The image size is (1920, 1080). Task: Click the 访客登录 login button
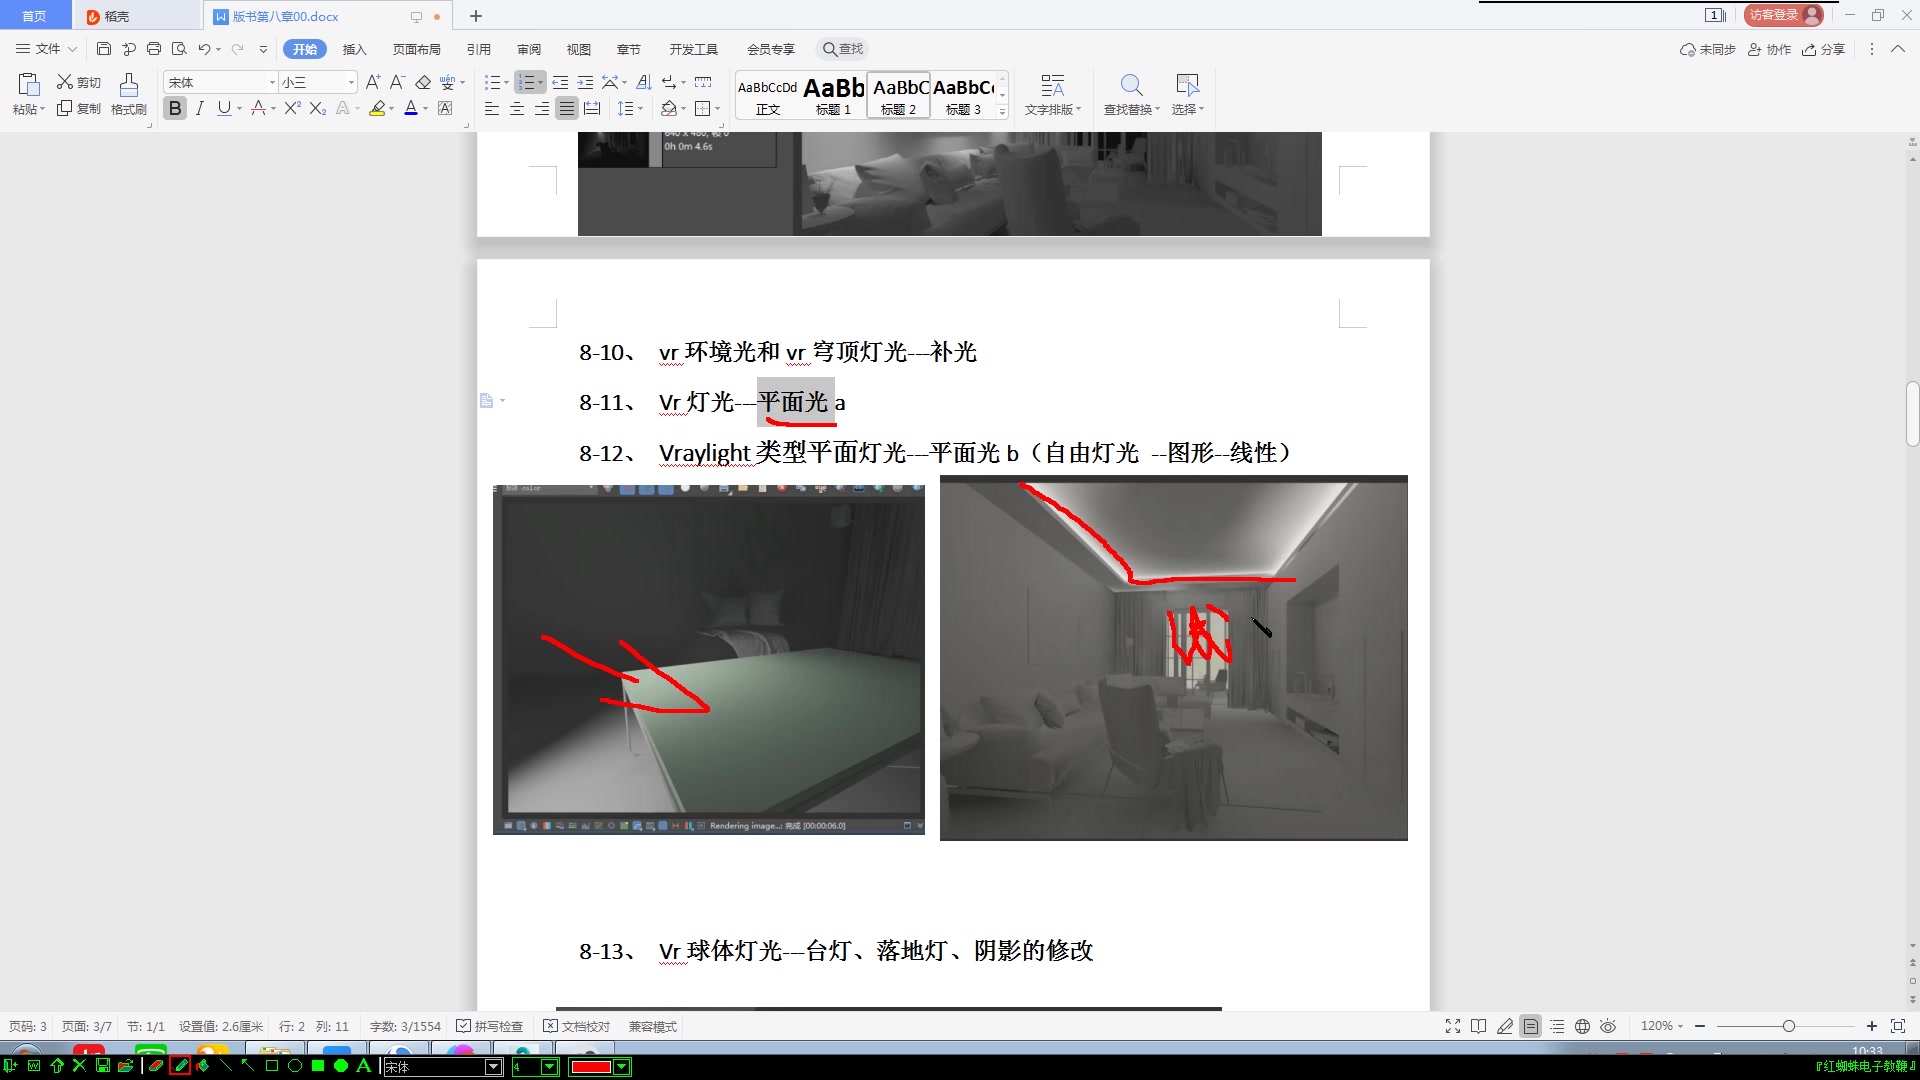[x=1783, y=15]
